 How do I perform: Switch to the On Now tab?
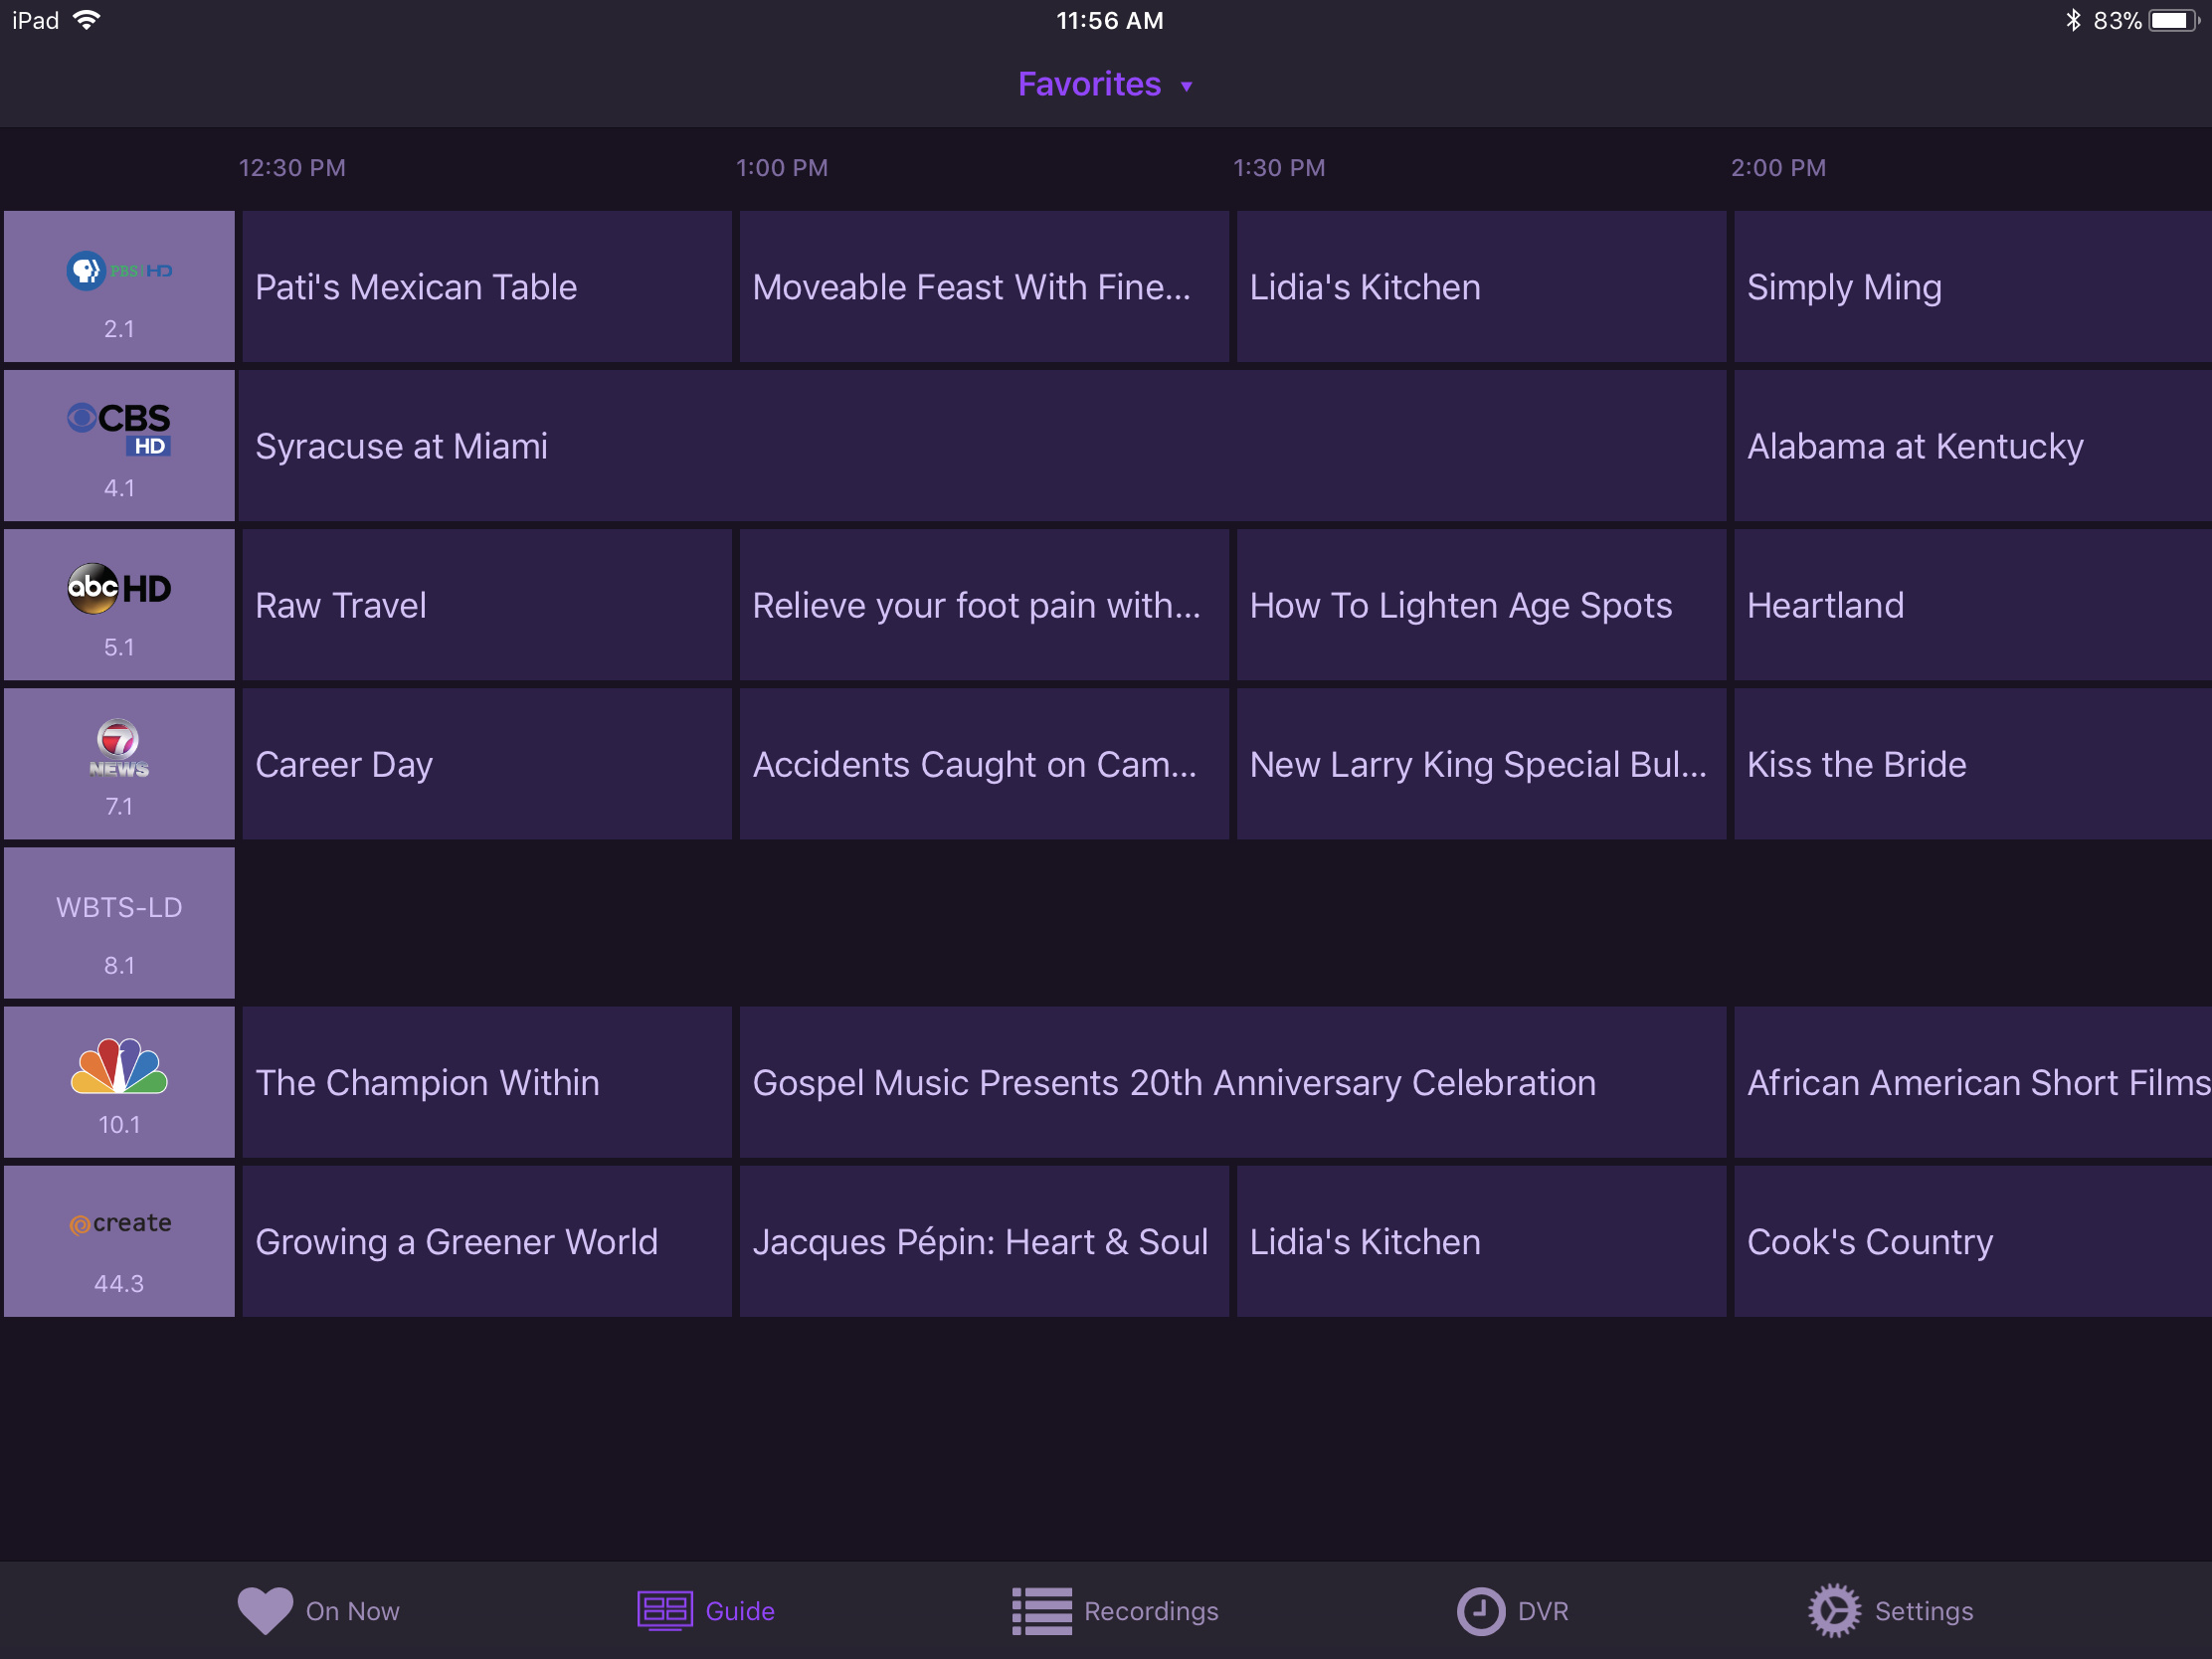click(x=319, y=1610)
